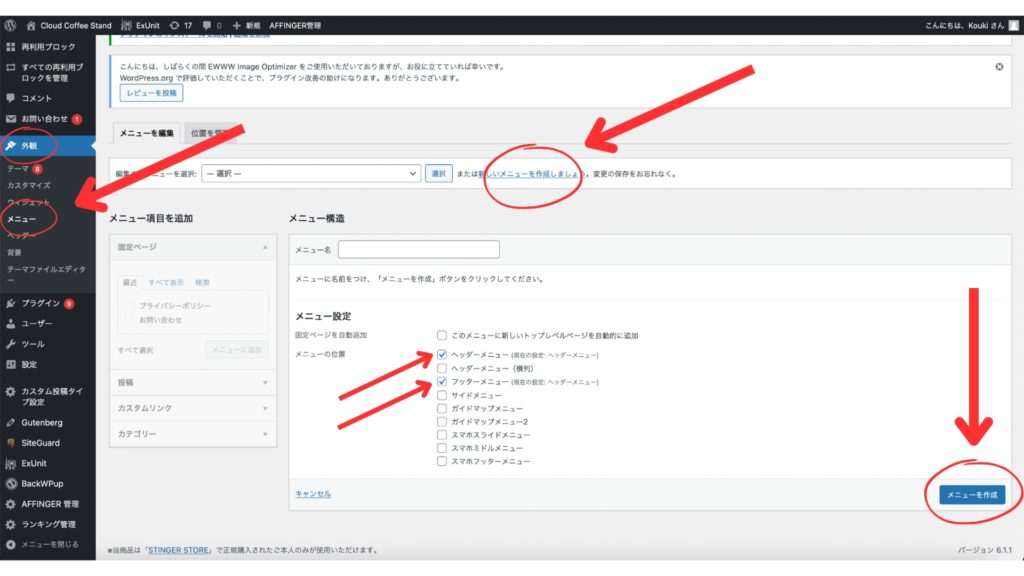This screenshot has width=1024, height=576.
Task: Open BackWPup in the sidebar
Action: click(44, 483)
